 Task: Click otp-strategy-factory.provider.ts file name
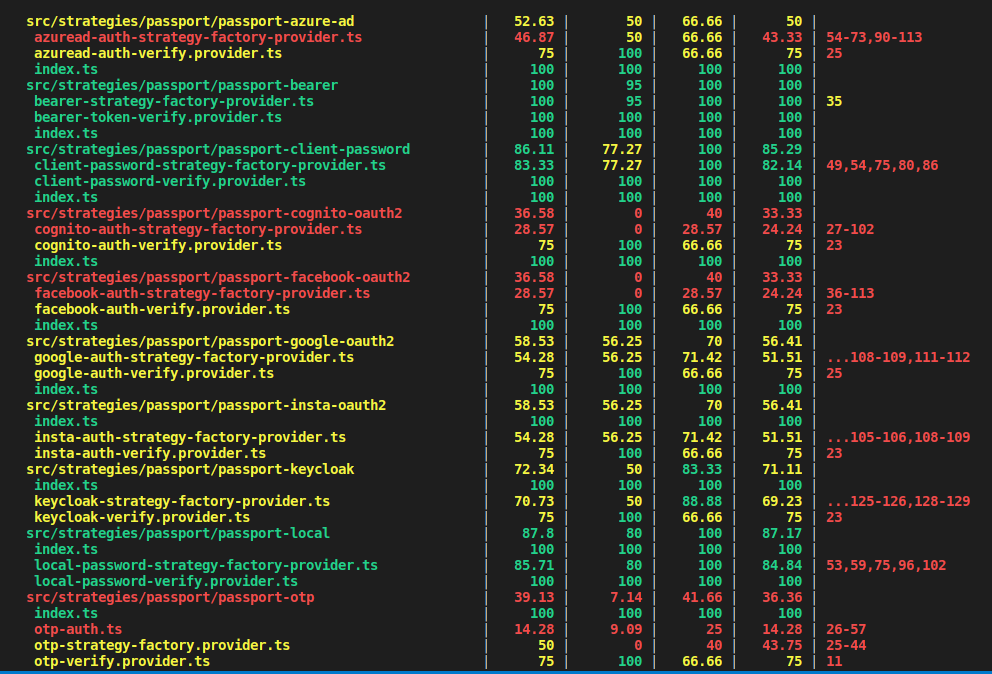(162, 645)
